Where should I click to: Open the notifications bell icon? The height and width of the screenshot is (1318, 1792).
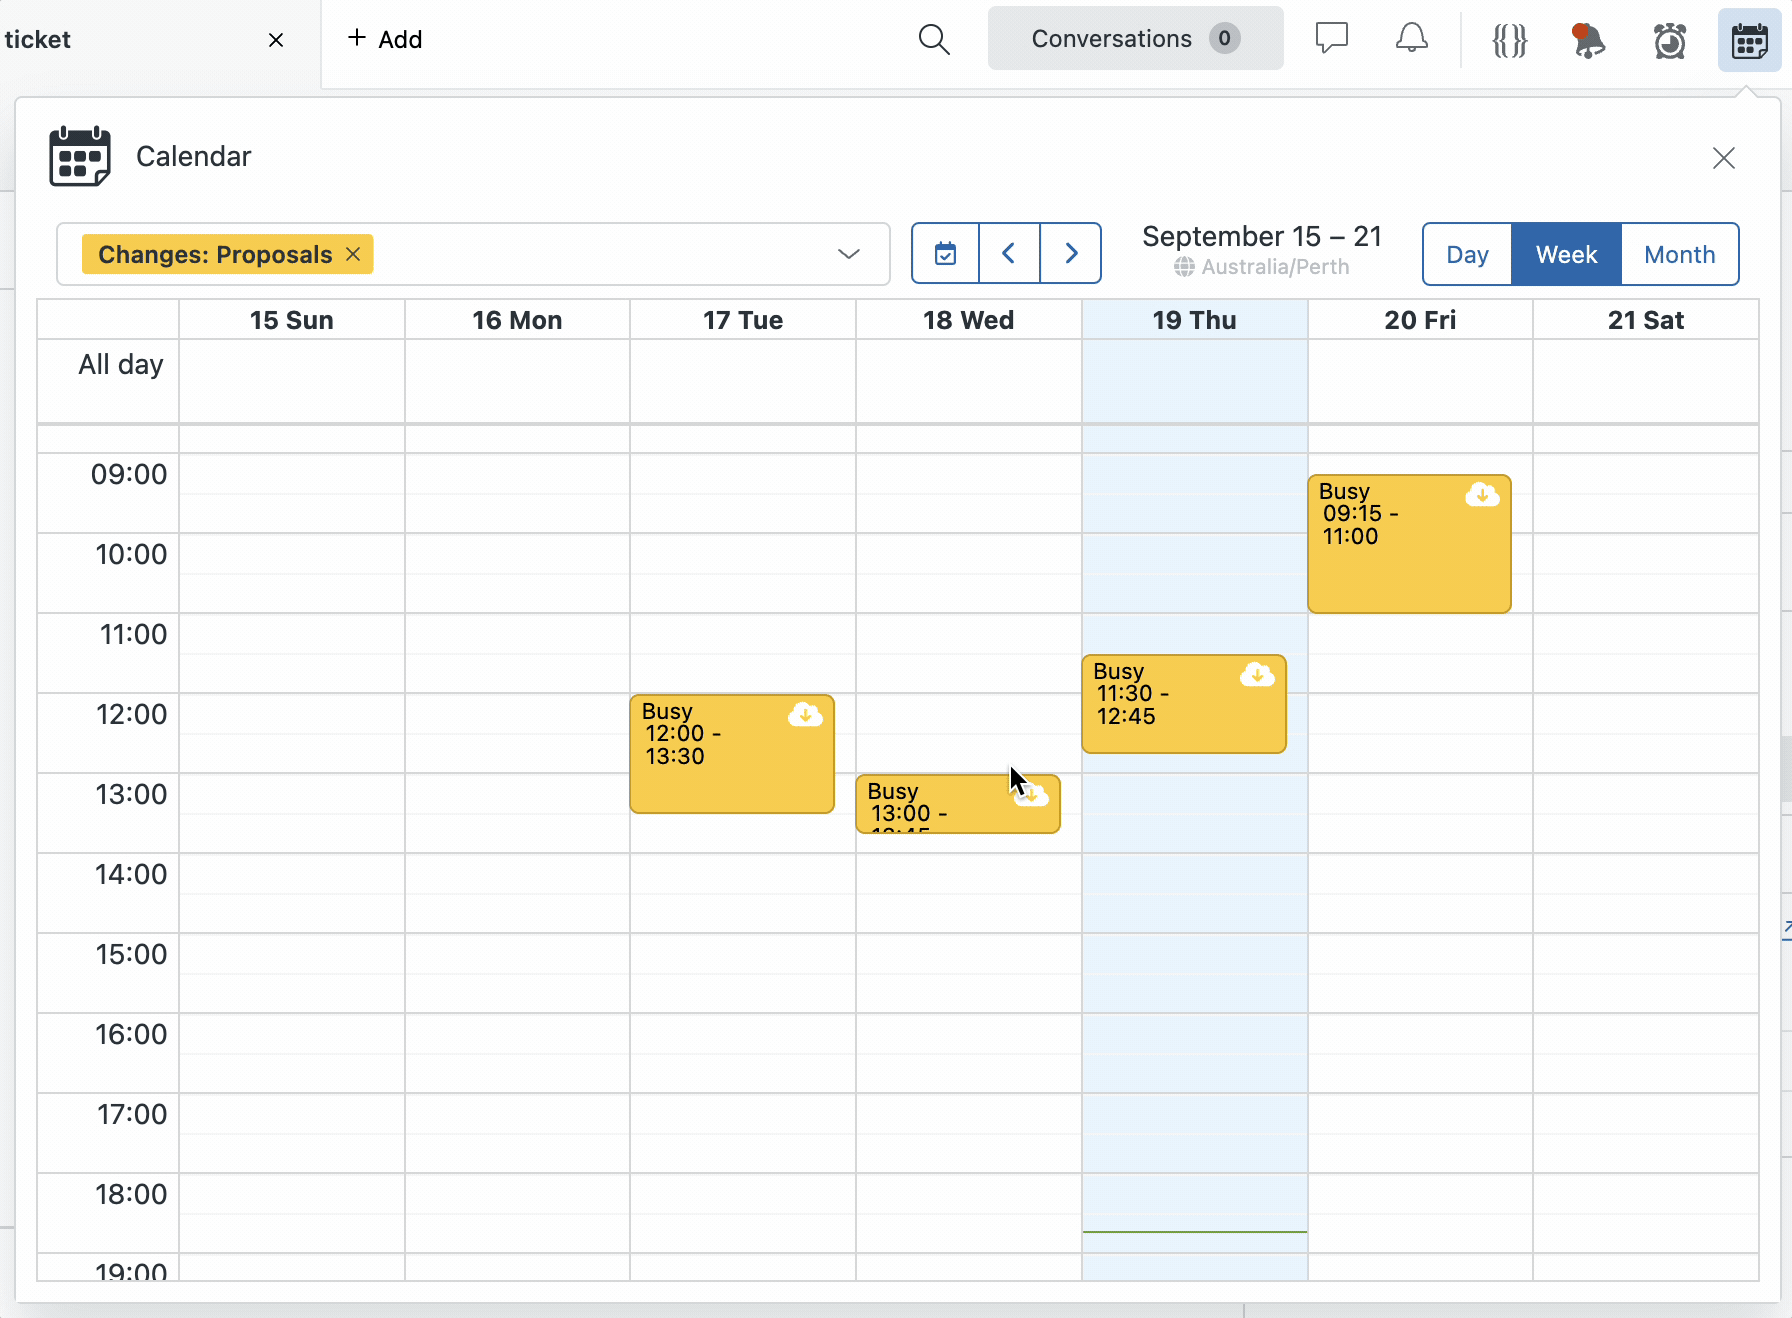point(1411,39)
